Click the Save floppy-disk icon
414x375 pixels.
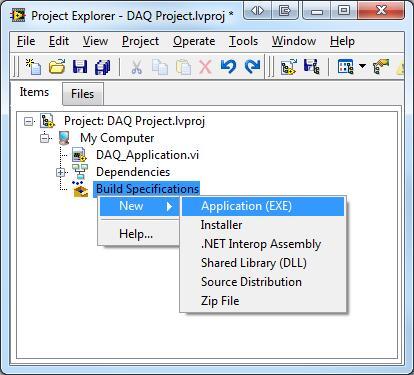tap(80, 66)
